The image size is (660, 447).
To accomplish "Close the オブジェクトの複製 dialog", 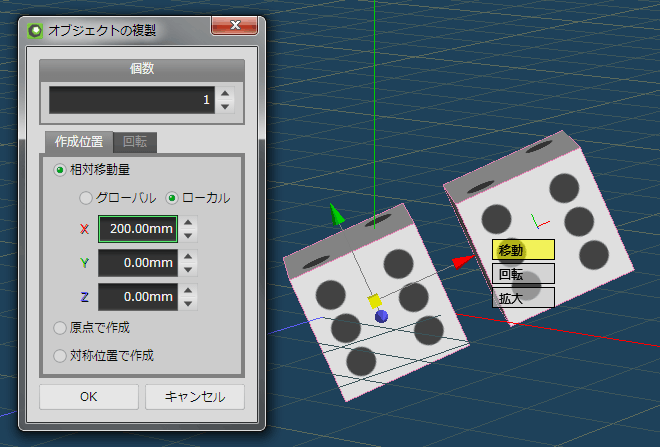I will [234, 26].
